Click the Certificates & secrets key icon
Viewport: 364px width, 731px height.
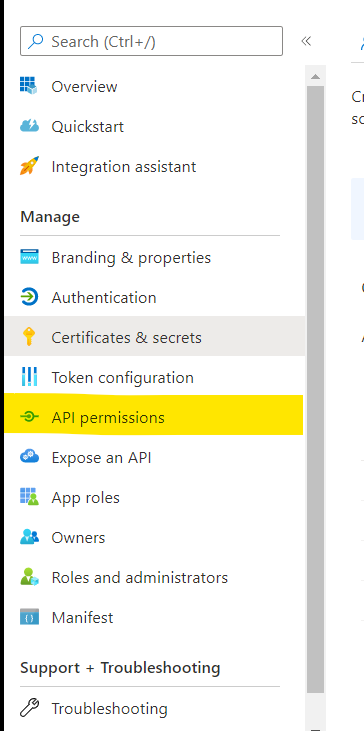(x=29, y=337)
